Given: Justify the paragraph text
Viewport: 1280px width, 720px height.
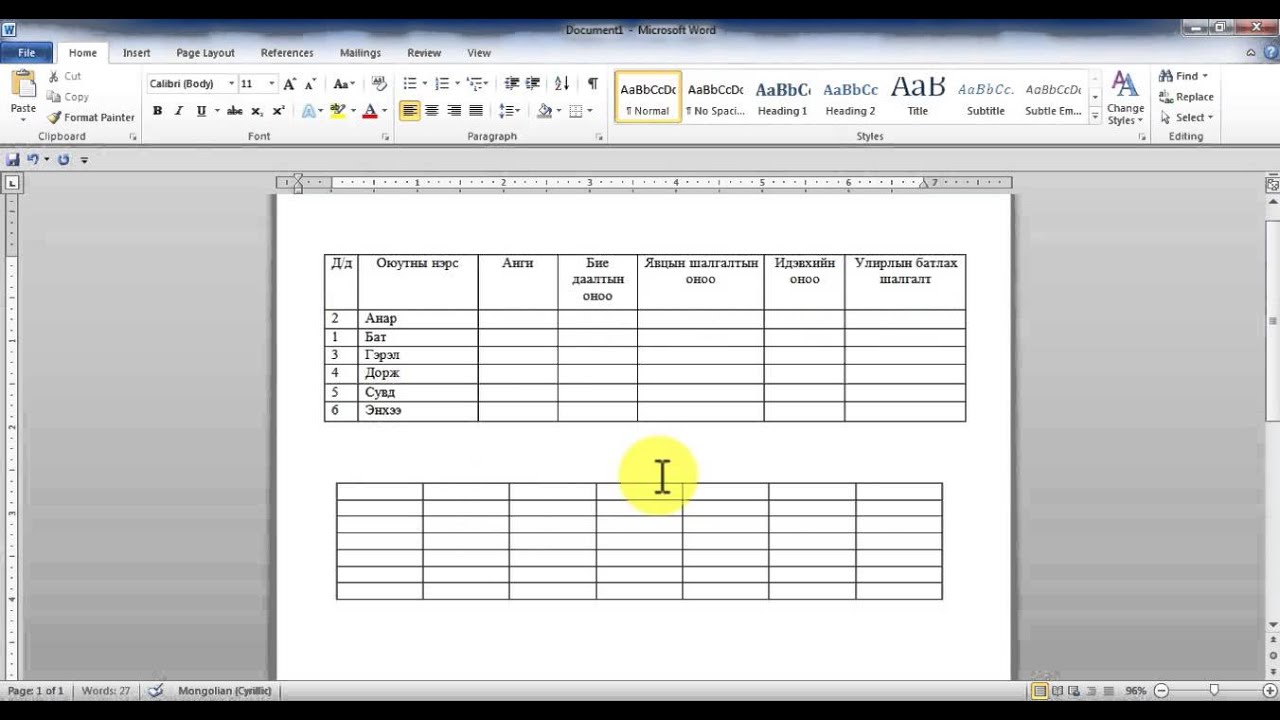Looking at the screenshot, I should point(476,111).
